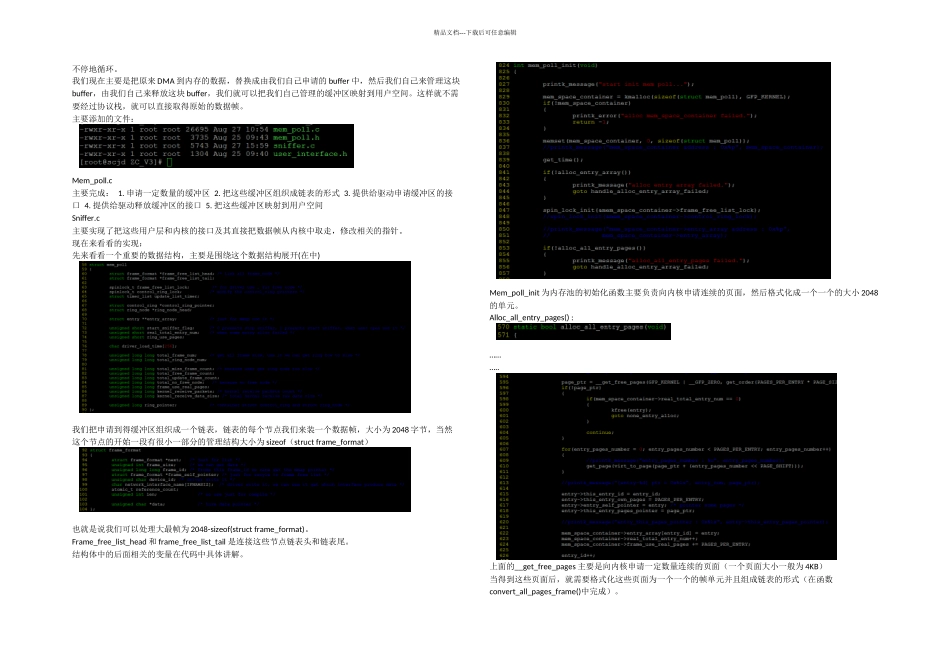The width and height of the screenshot is (950, 672).
Task: Click the header text '精品文档---下载后可任意编辑'
Action: [475, 33]
